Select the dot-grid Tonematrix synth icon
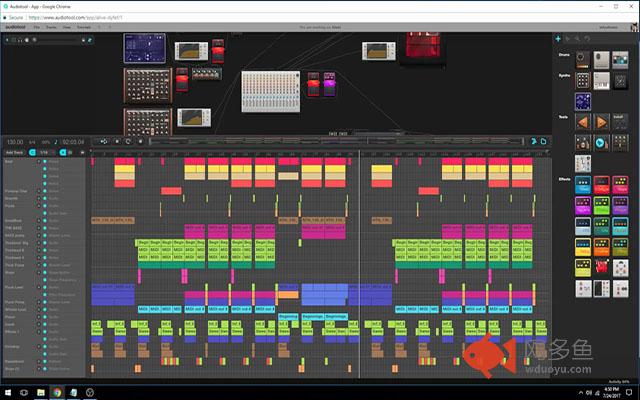 (582, 81)
